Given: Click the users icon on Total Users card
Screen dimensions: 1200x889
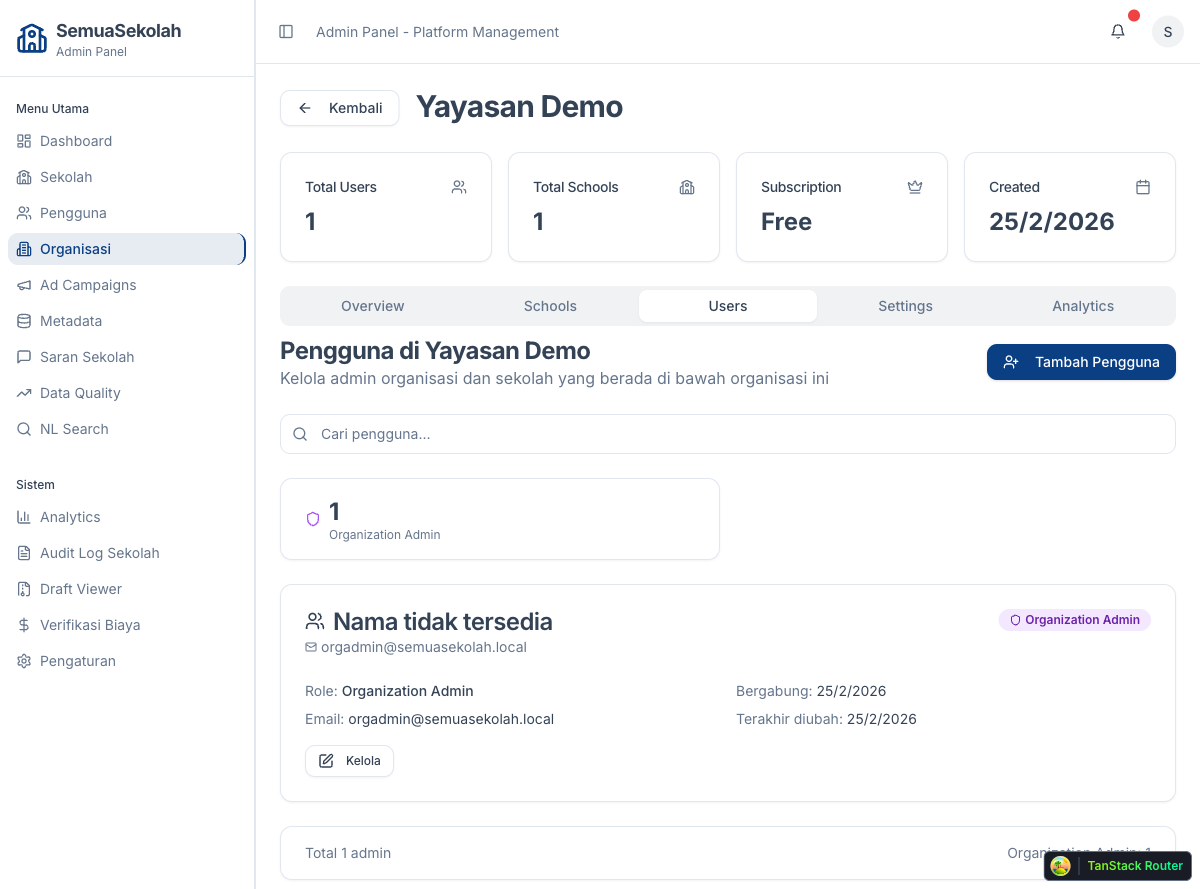Looking at the screenshot, I should coord(459,187).
